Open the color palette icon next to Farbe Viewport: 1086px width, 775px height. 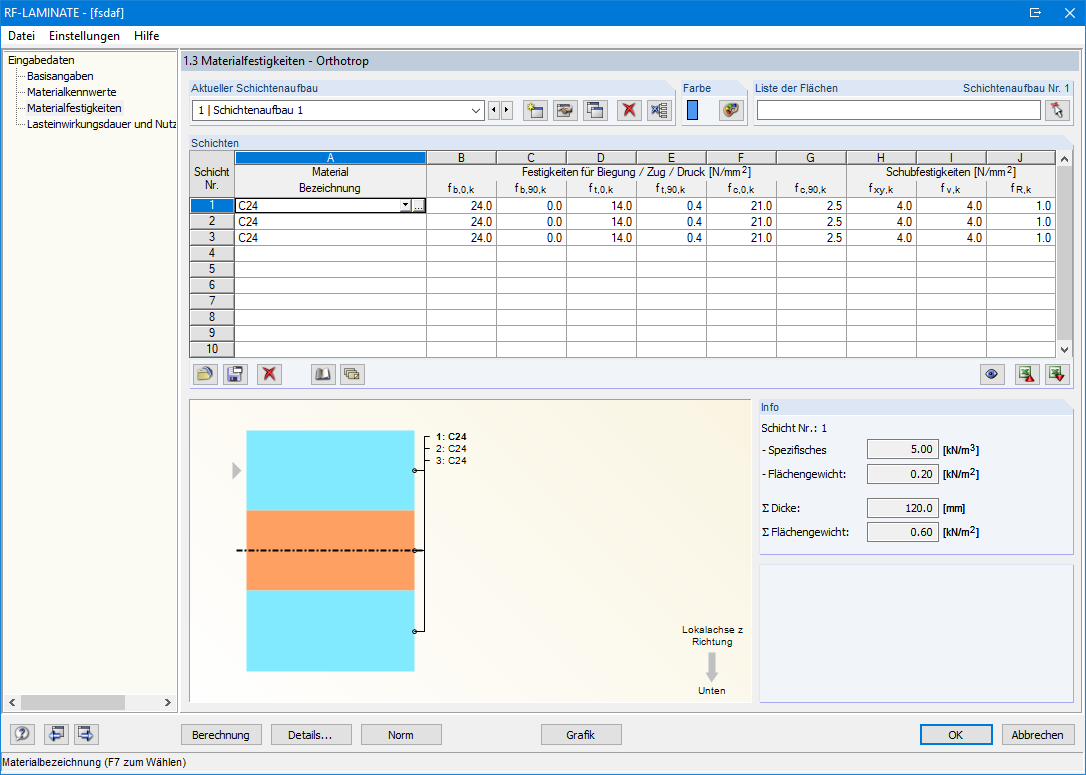[x=731, y=110]
